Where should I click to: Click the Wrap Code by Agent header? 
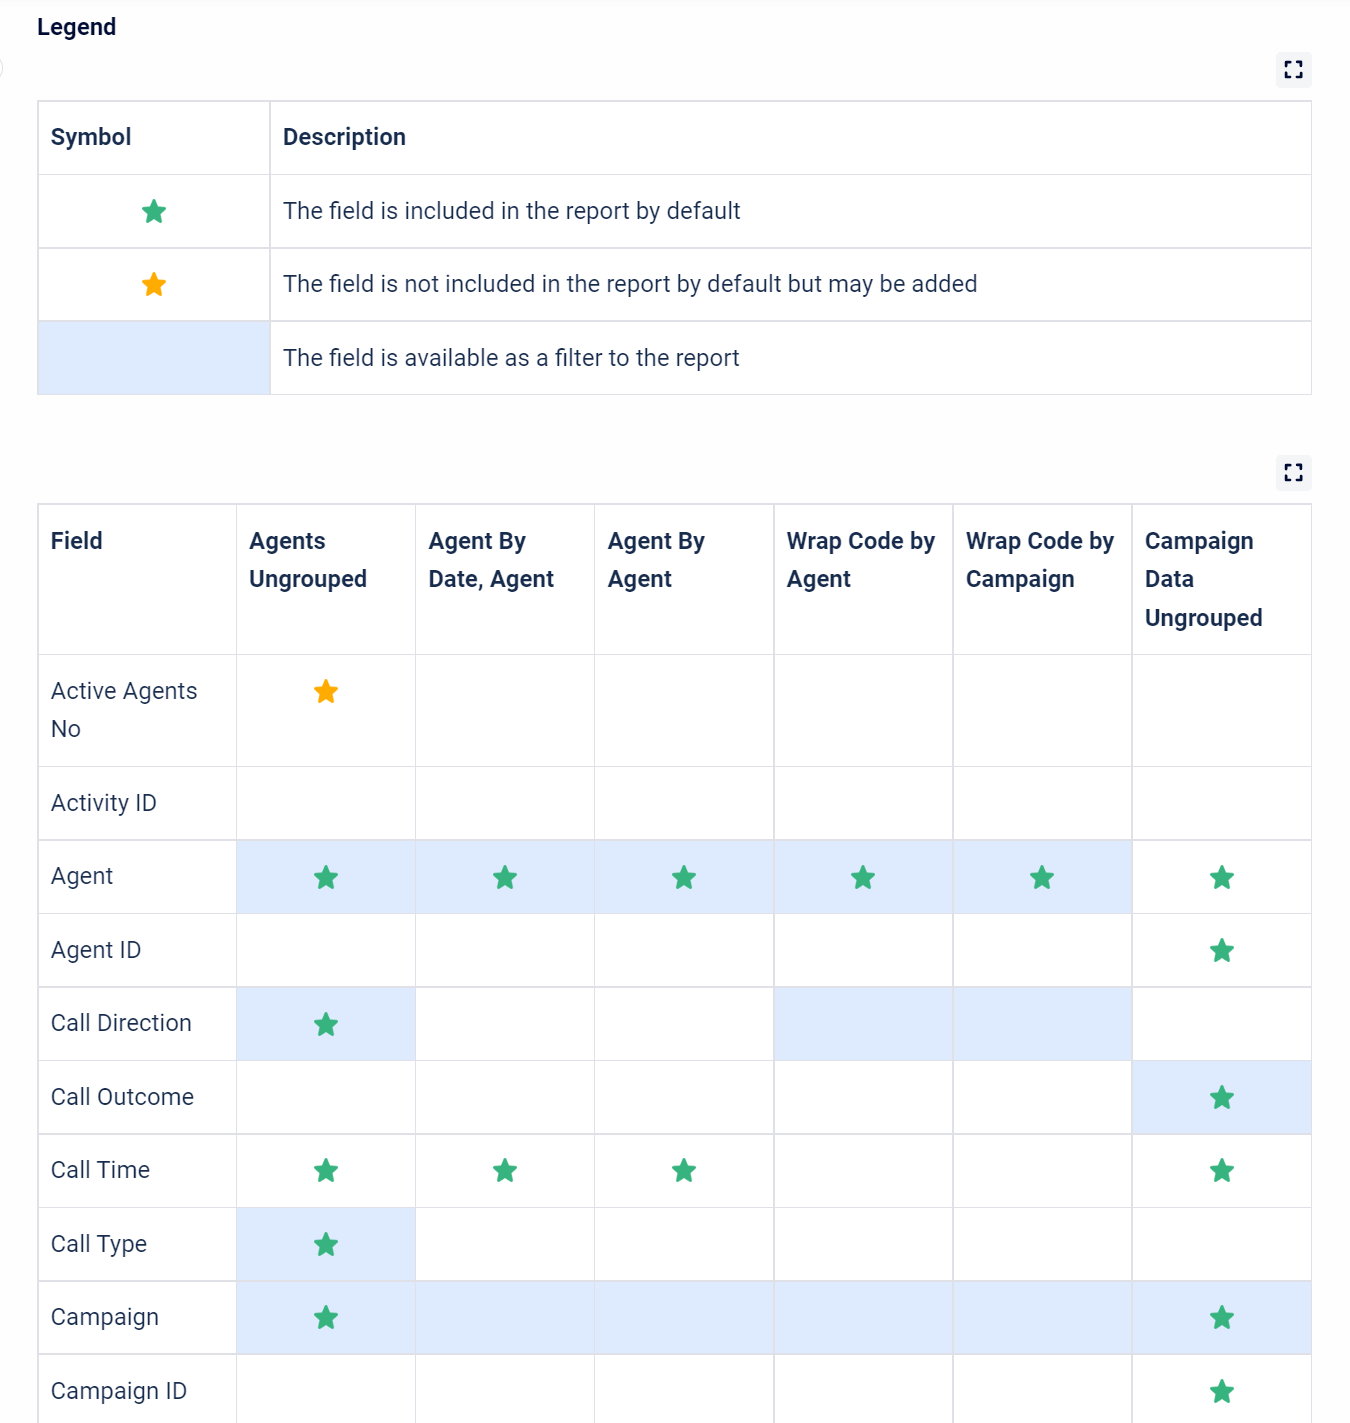point(860,560)
